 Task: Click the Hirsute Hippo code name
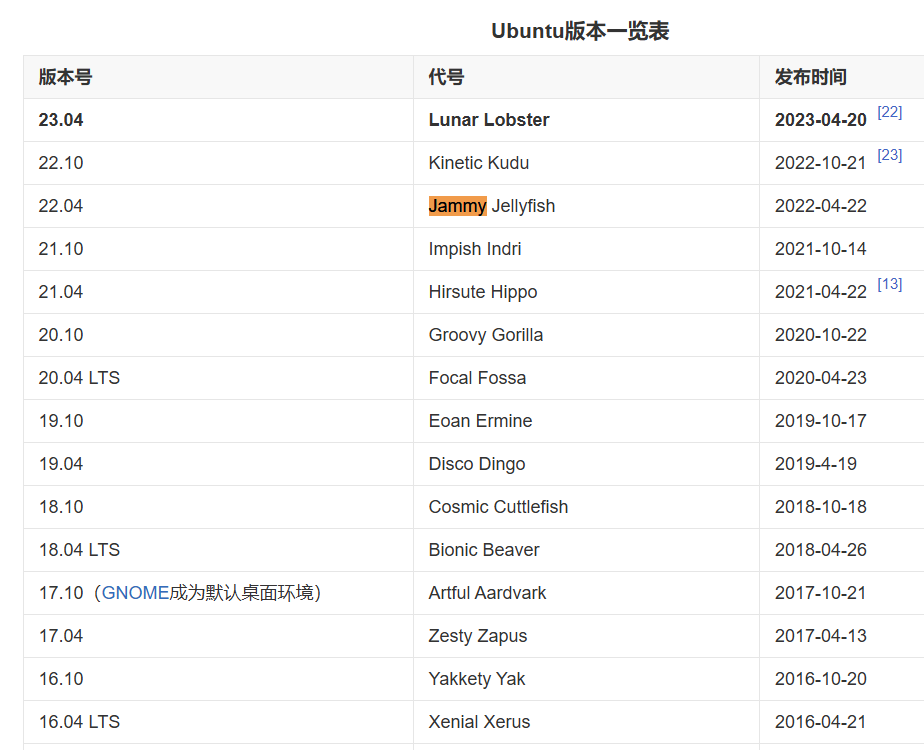coord(482,291)
